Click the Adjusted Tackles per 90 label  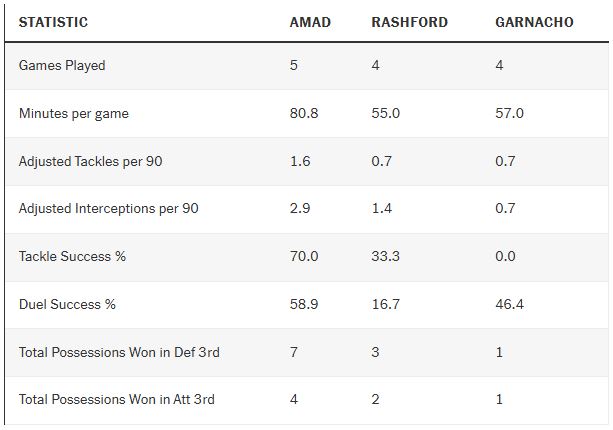[x=90, y=161]
